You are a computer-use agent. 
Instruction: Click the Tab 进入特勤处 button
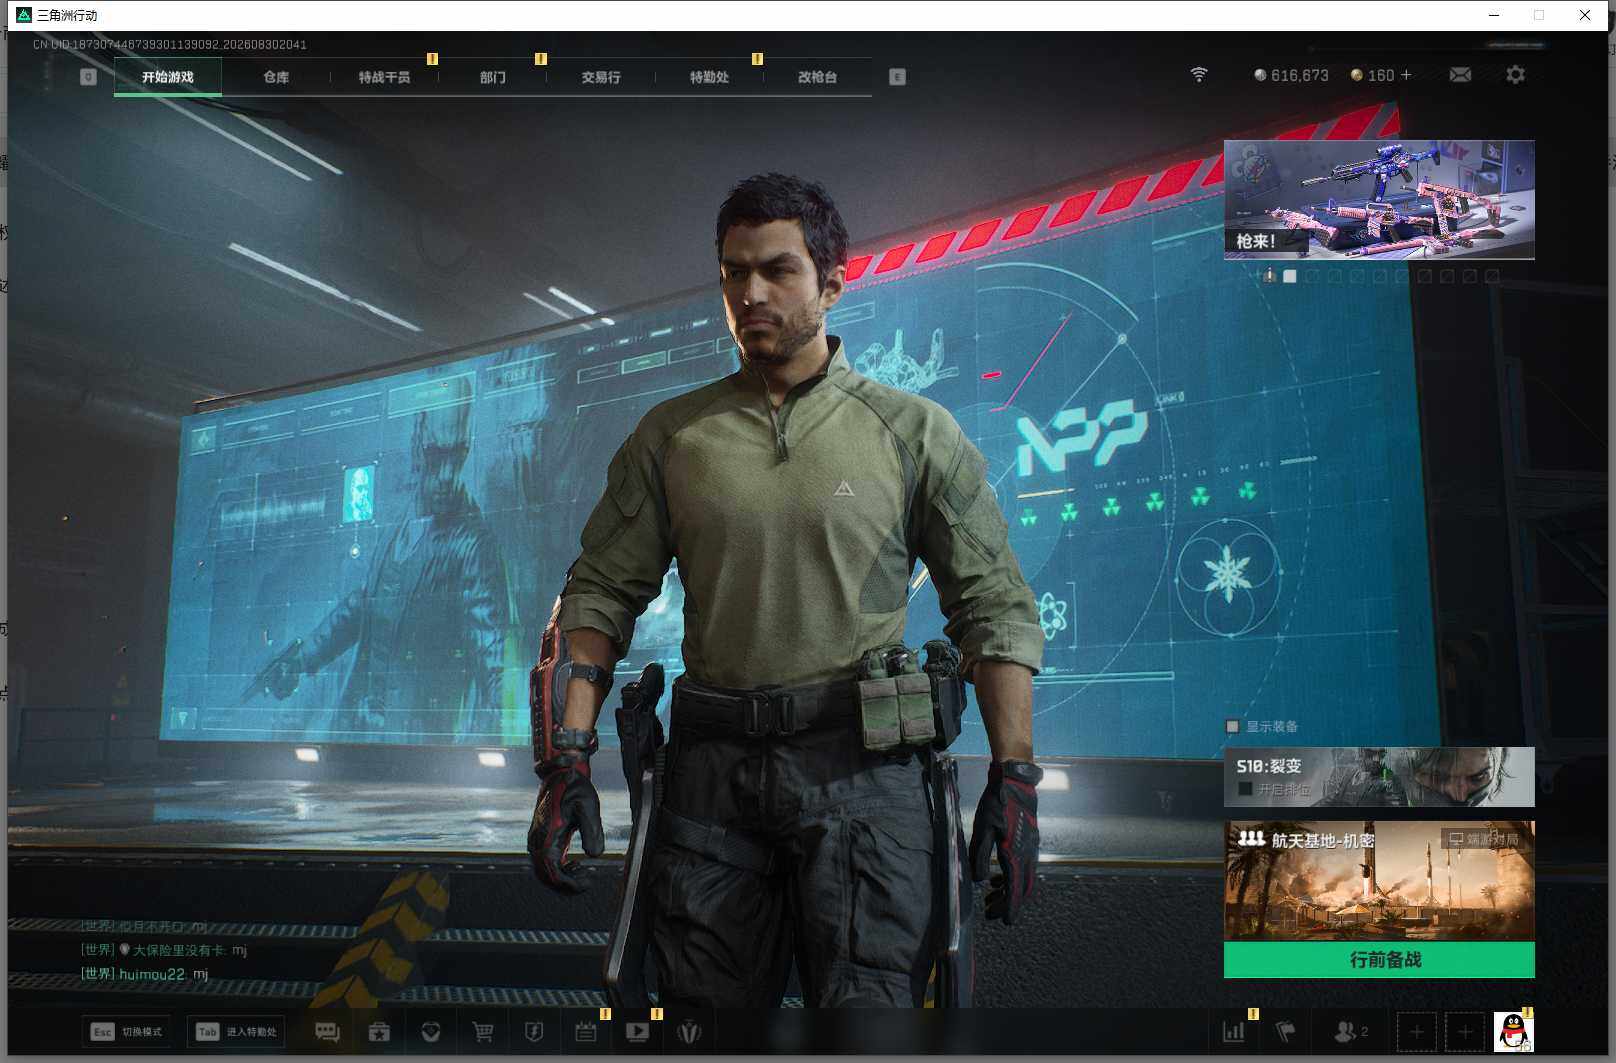237,1032
